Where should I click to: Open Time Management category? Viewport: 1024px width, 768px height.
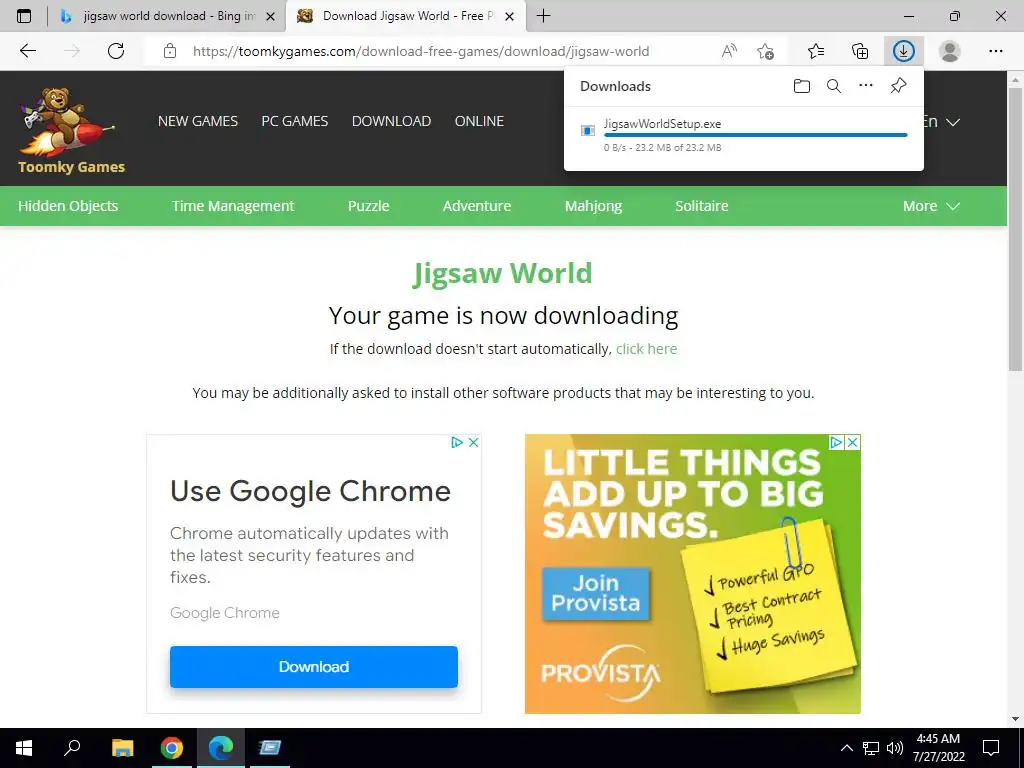point(233,206)
